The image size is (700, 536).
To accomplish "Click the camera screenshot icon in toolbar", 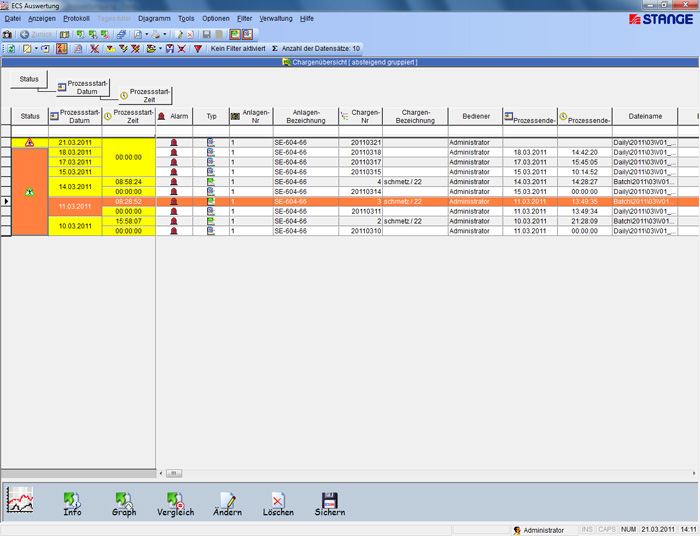I will coord(8,34).
